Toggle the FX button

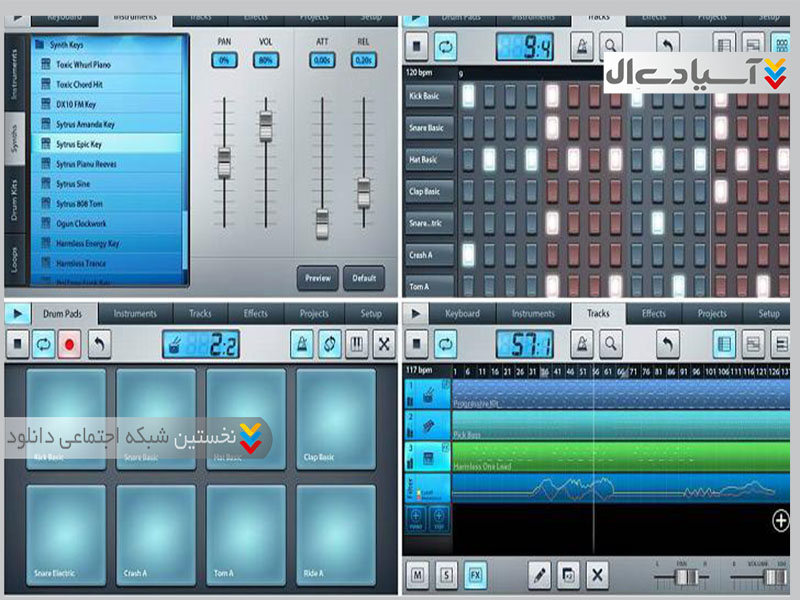(x=476, y=575)
